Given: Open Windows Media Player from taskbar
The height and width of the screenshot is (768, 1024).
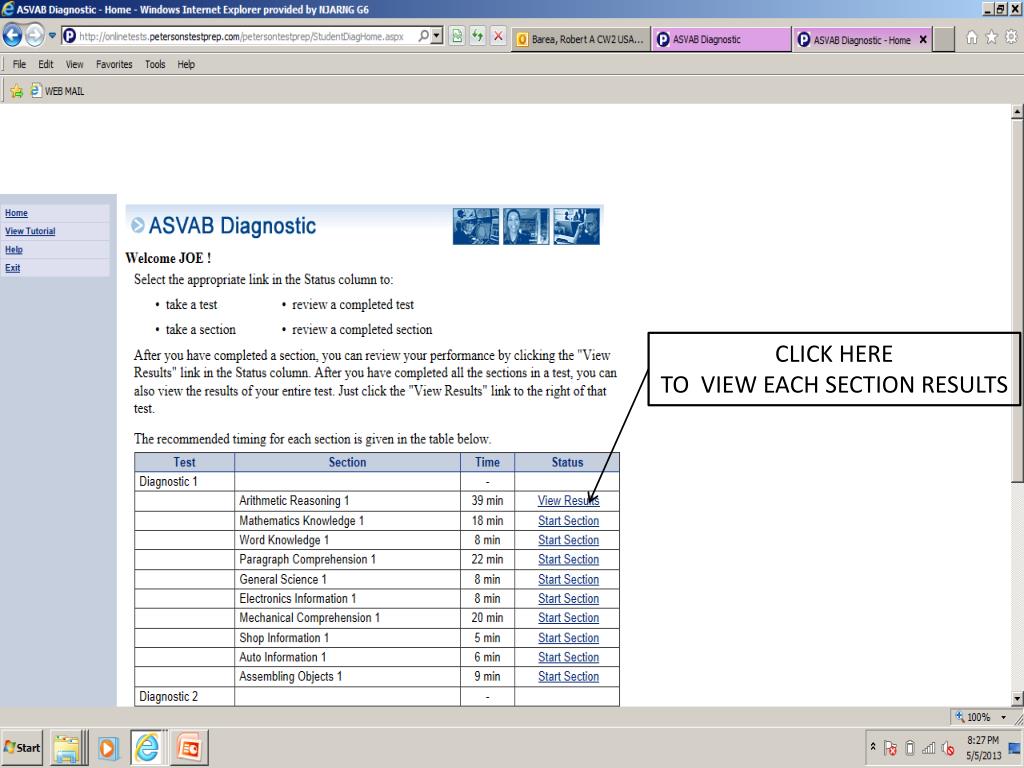Looking at the screenshot, I should point(108,748).
